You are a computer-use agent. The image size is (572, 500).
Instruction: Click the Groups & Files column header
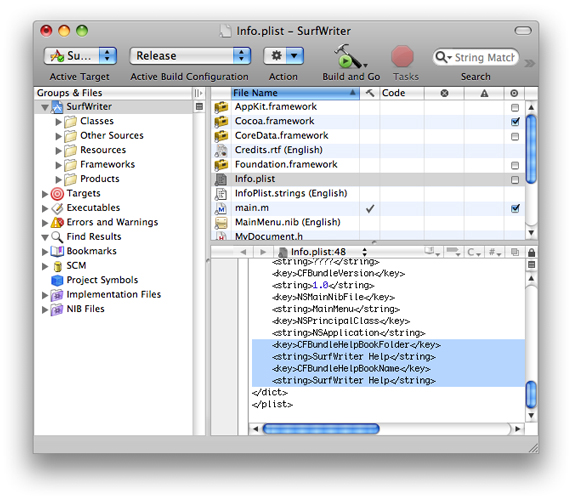(x=113, y=93)
